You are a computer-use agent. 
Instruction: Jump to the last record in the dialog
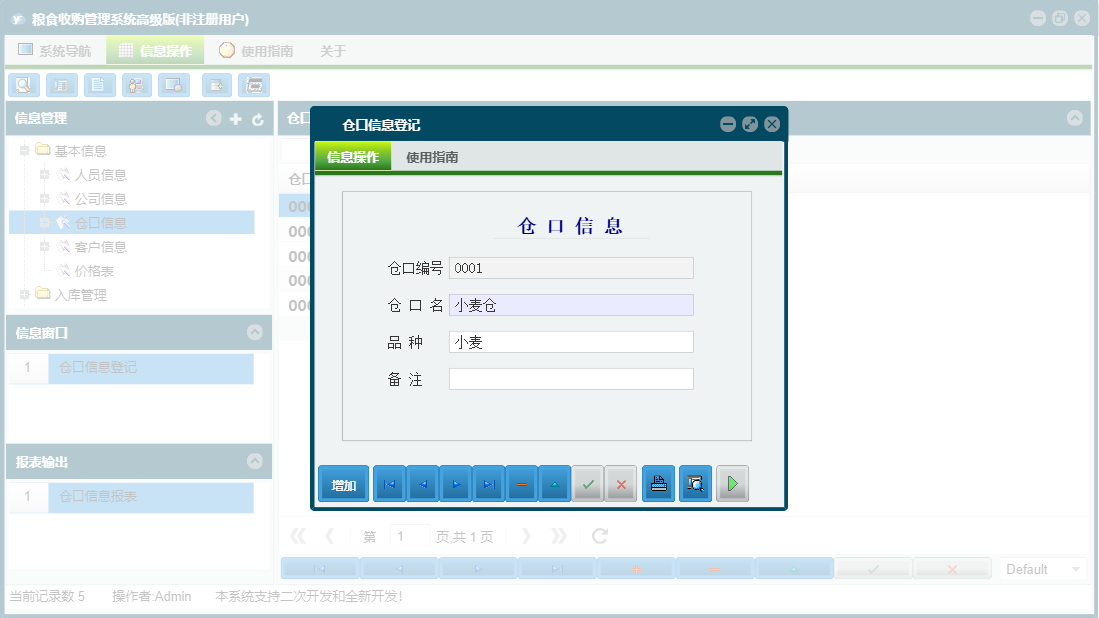click(490, 483)
